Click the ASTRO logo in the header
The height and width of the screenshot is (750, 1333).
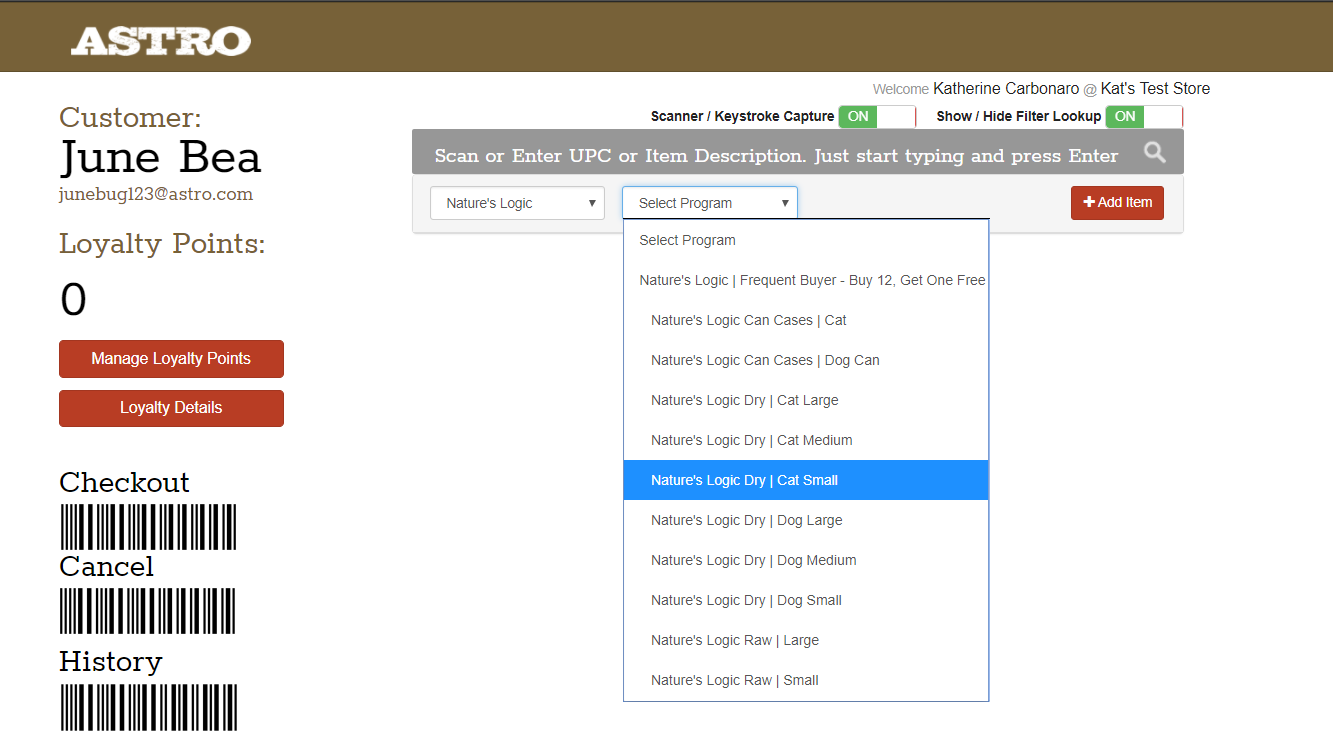pos(161,41)
